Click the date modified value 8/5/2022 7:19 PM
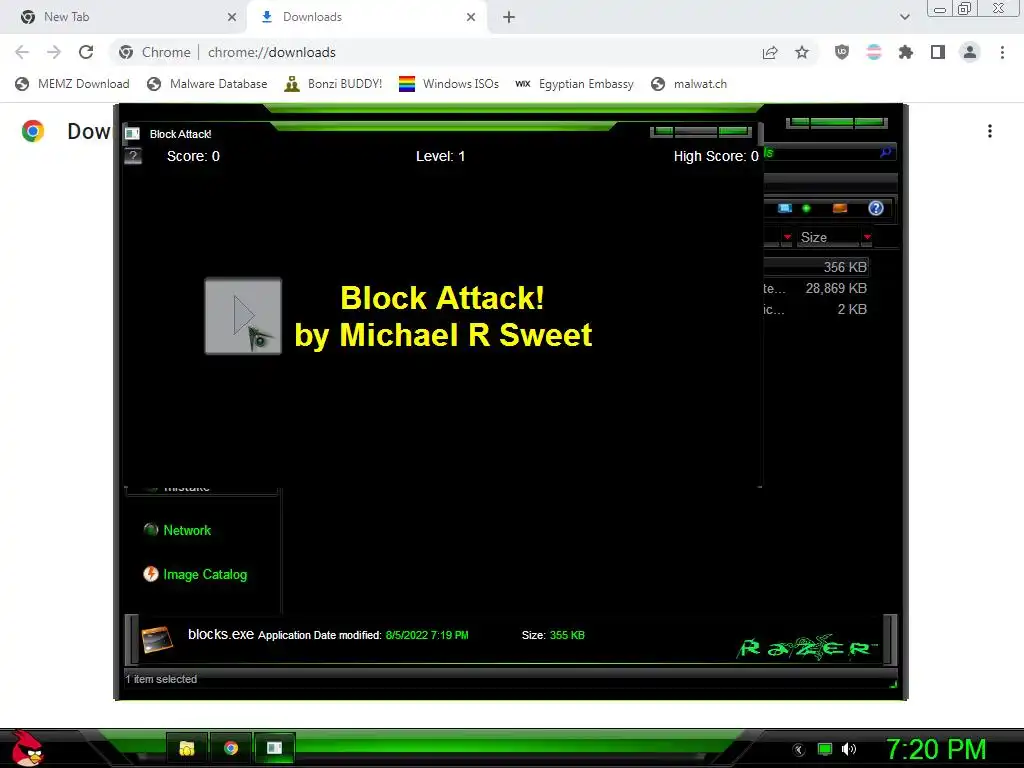The height and width of the screenshot is (768, 1024). tap(427, 635)
